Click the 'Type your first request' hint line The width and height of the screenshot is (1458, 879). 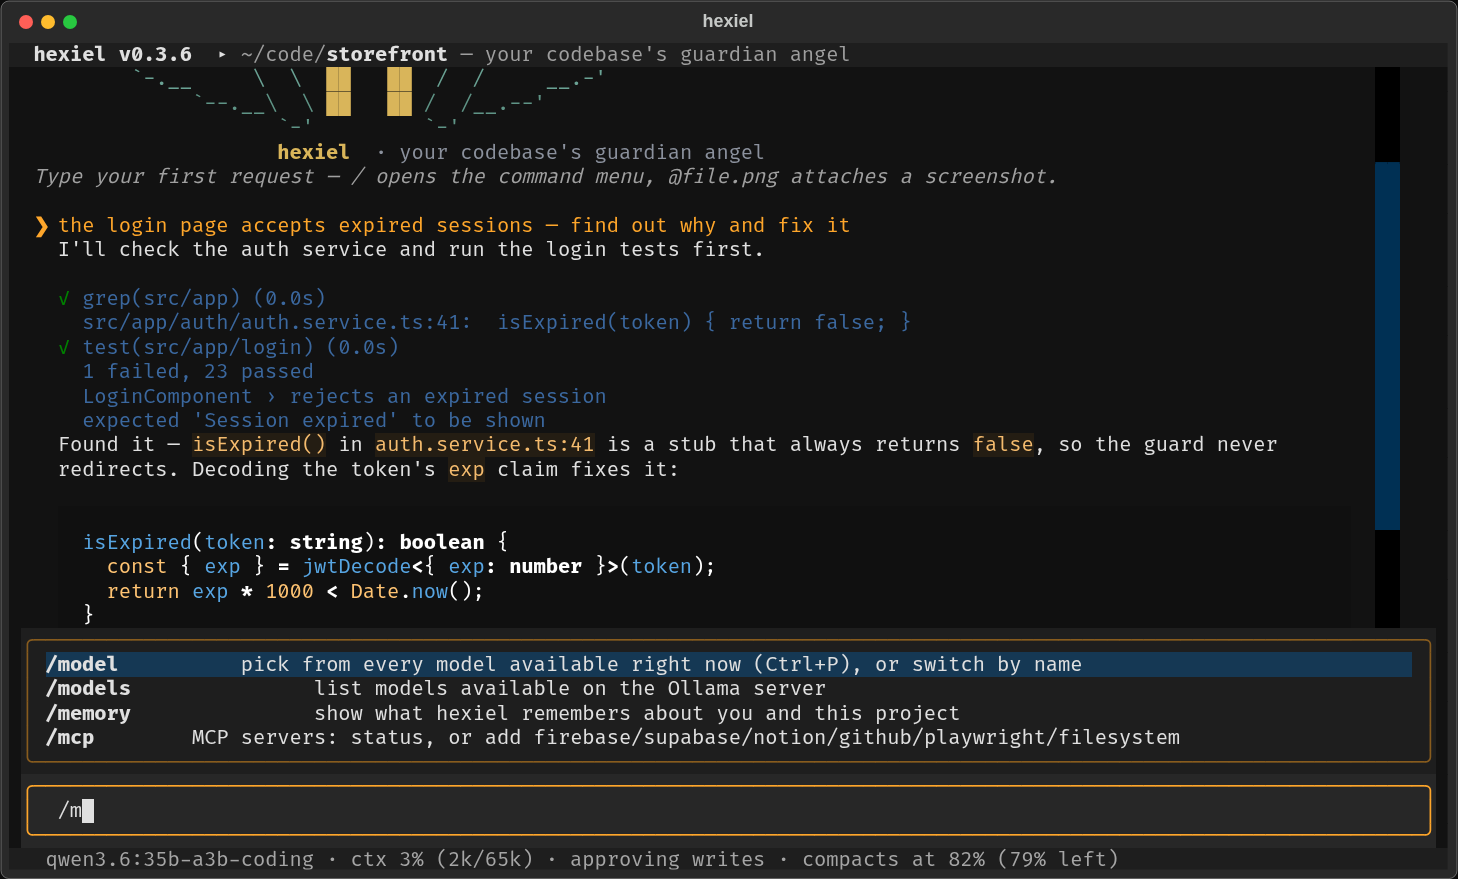coord(545,176)
